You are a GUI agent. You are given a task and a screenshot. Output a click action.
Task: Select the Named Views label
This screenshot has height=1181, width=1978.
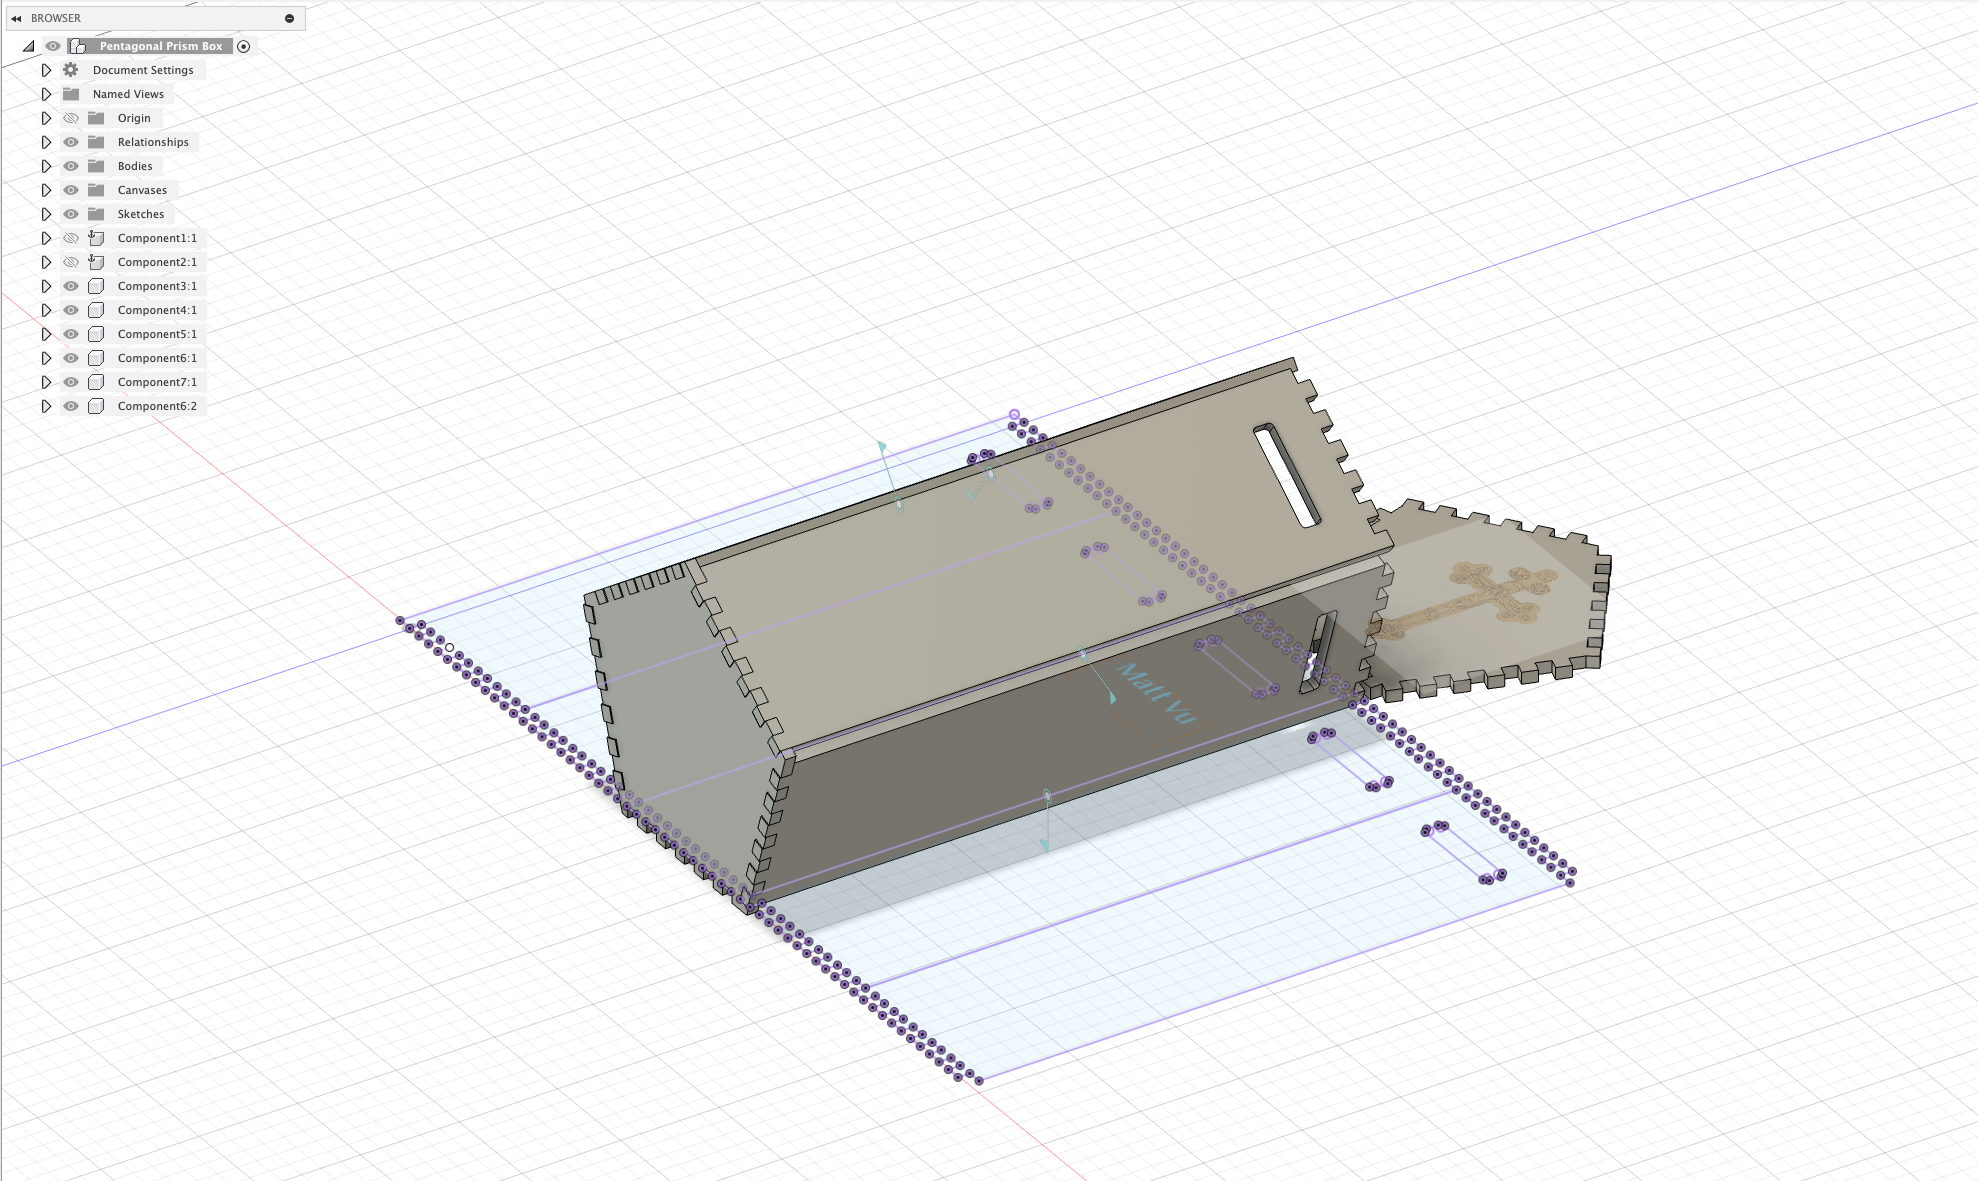point(128,94)
